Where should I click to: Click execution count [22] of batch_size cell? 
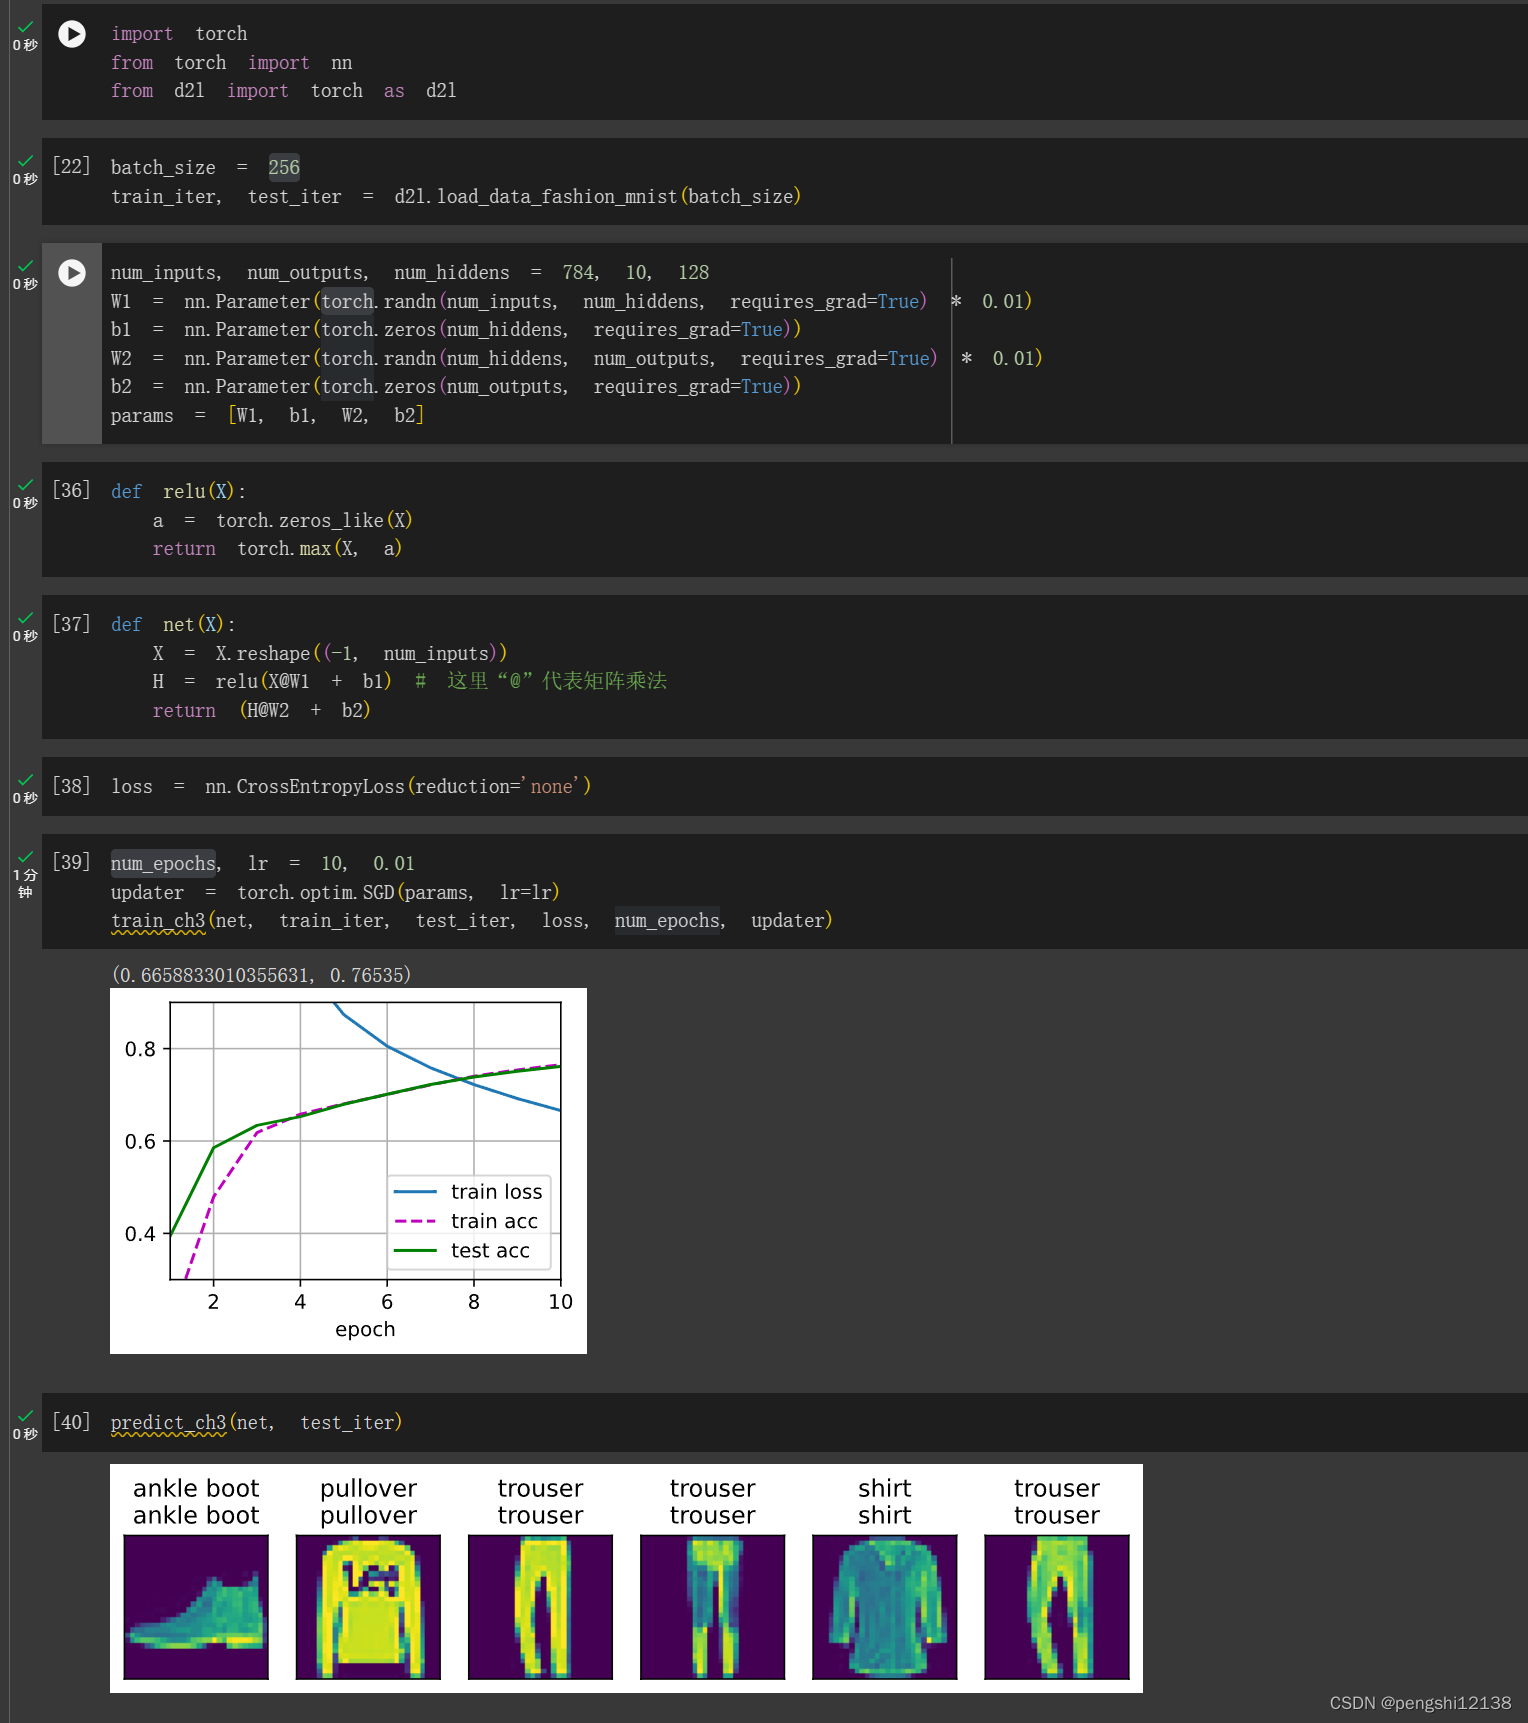71,166
